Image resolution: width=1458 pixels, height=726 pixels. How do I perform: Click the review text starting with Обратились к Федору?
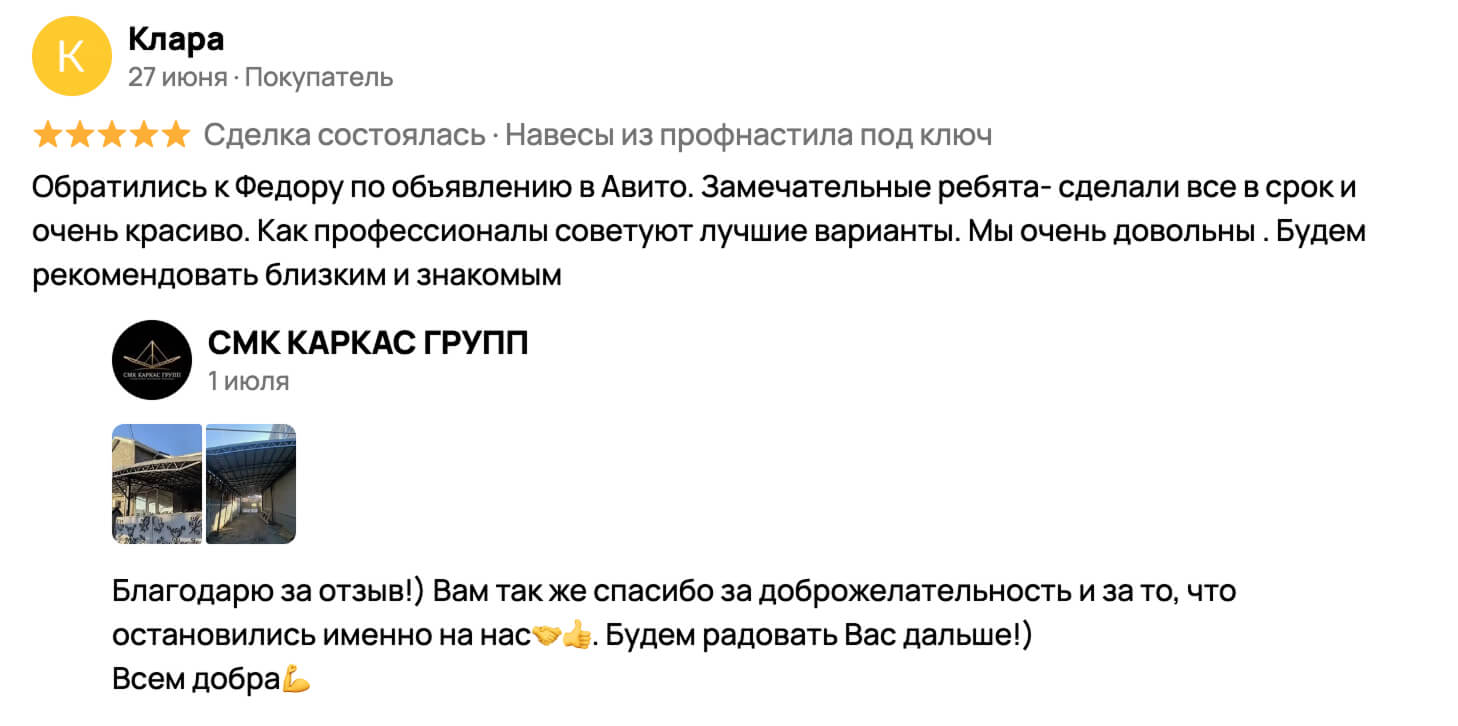coord(700,232)
